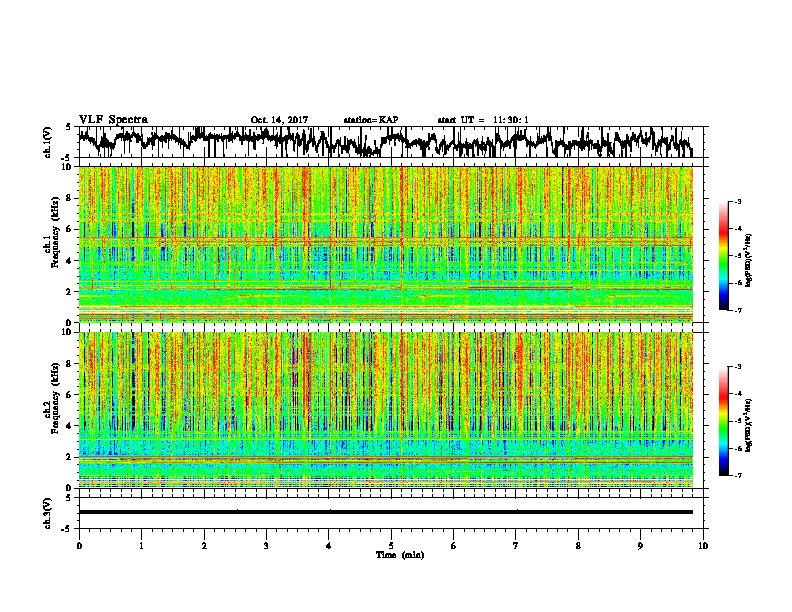Click the ch.1 frequency tick label "6"
Screen dimensions: 792x612
pos(71,229)
